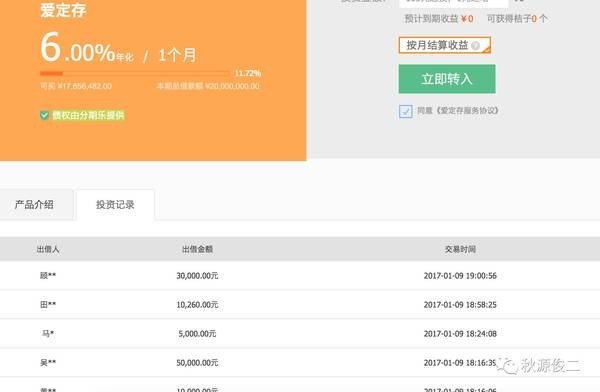Click timestamp 2017-01-09 19:00:56
Image resolution: width=600 pixels, height=392 pixels.
(460, 276)
